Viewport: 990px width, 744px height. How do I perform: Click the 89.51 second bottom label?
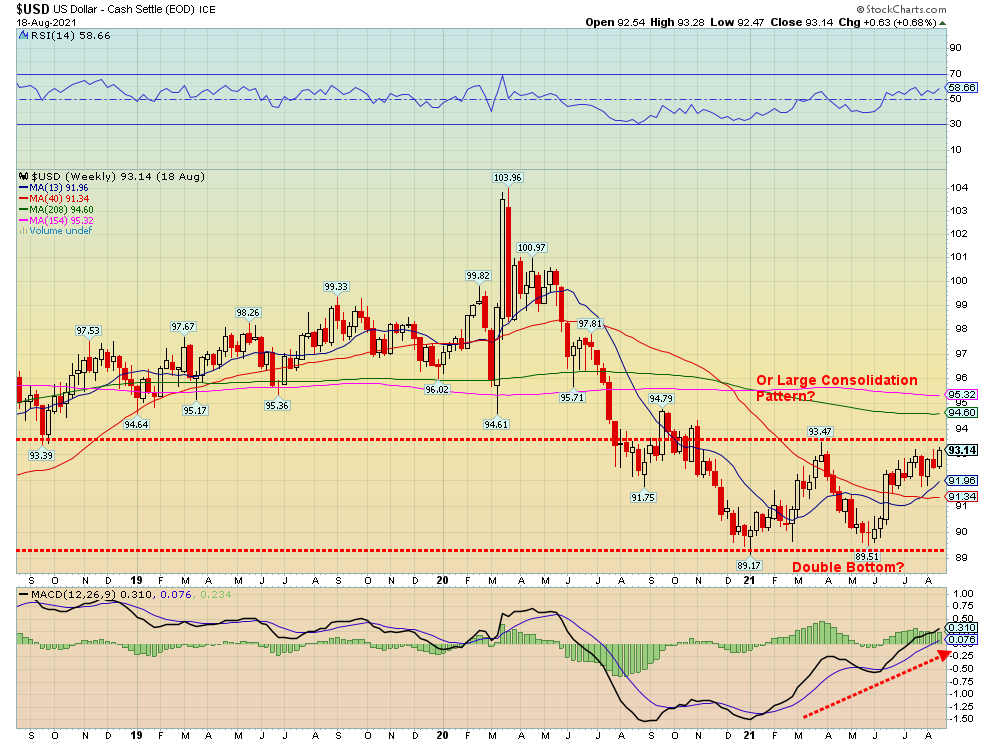pos(866,556)
